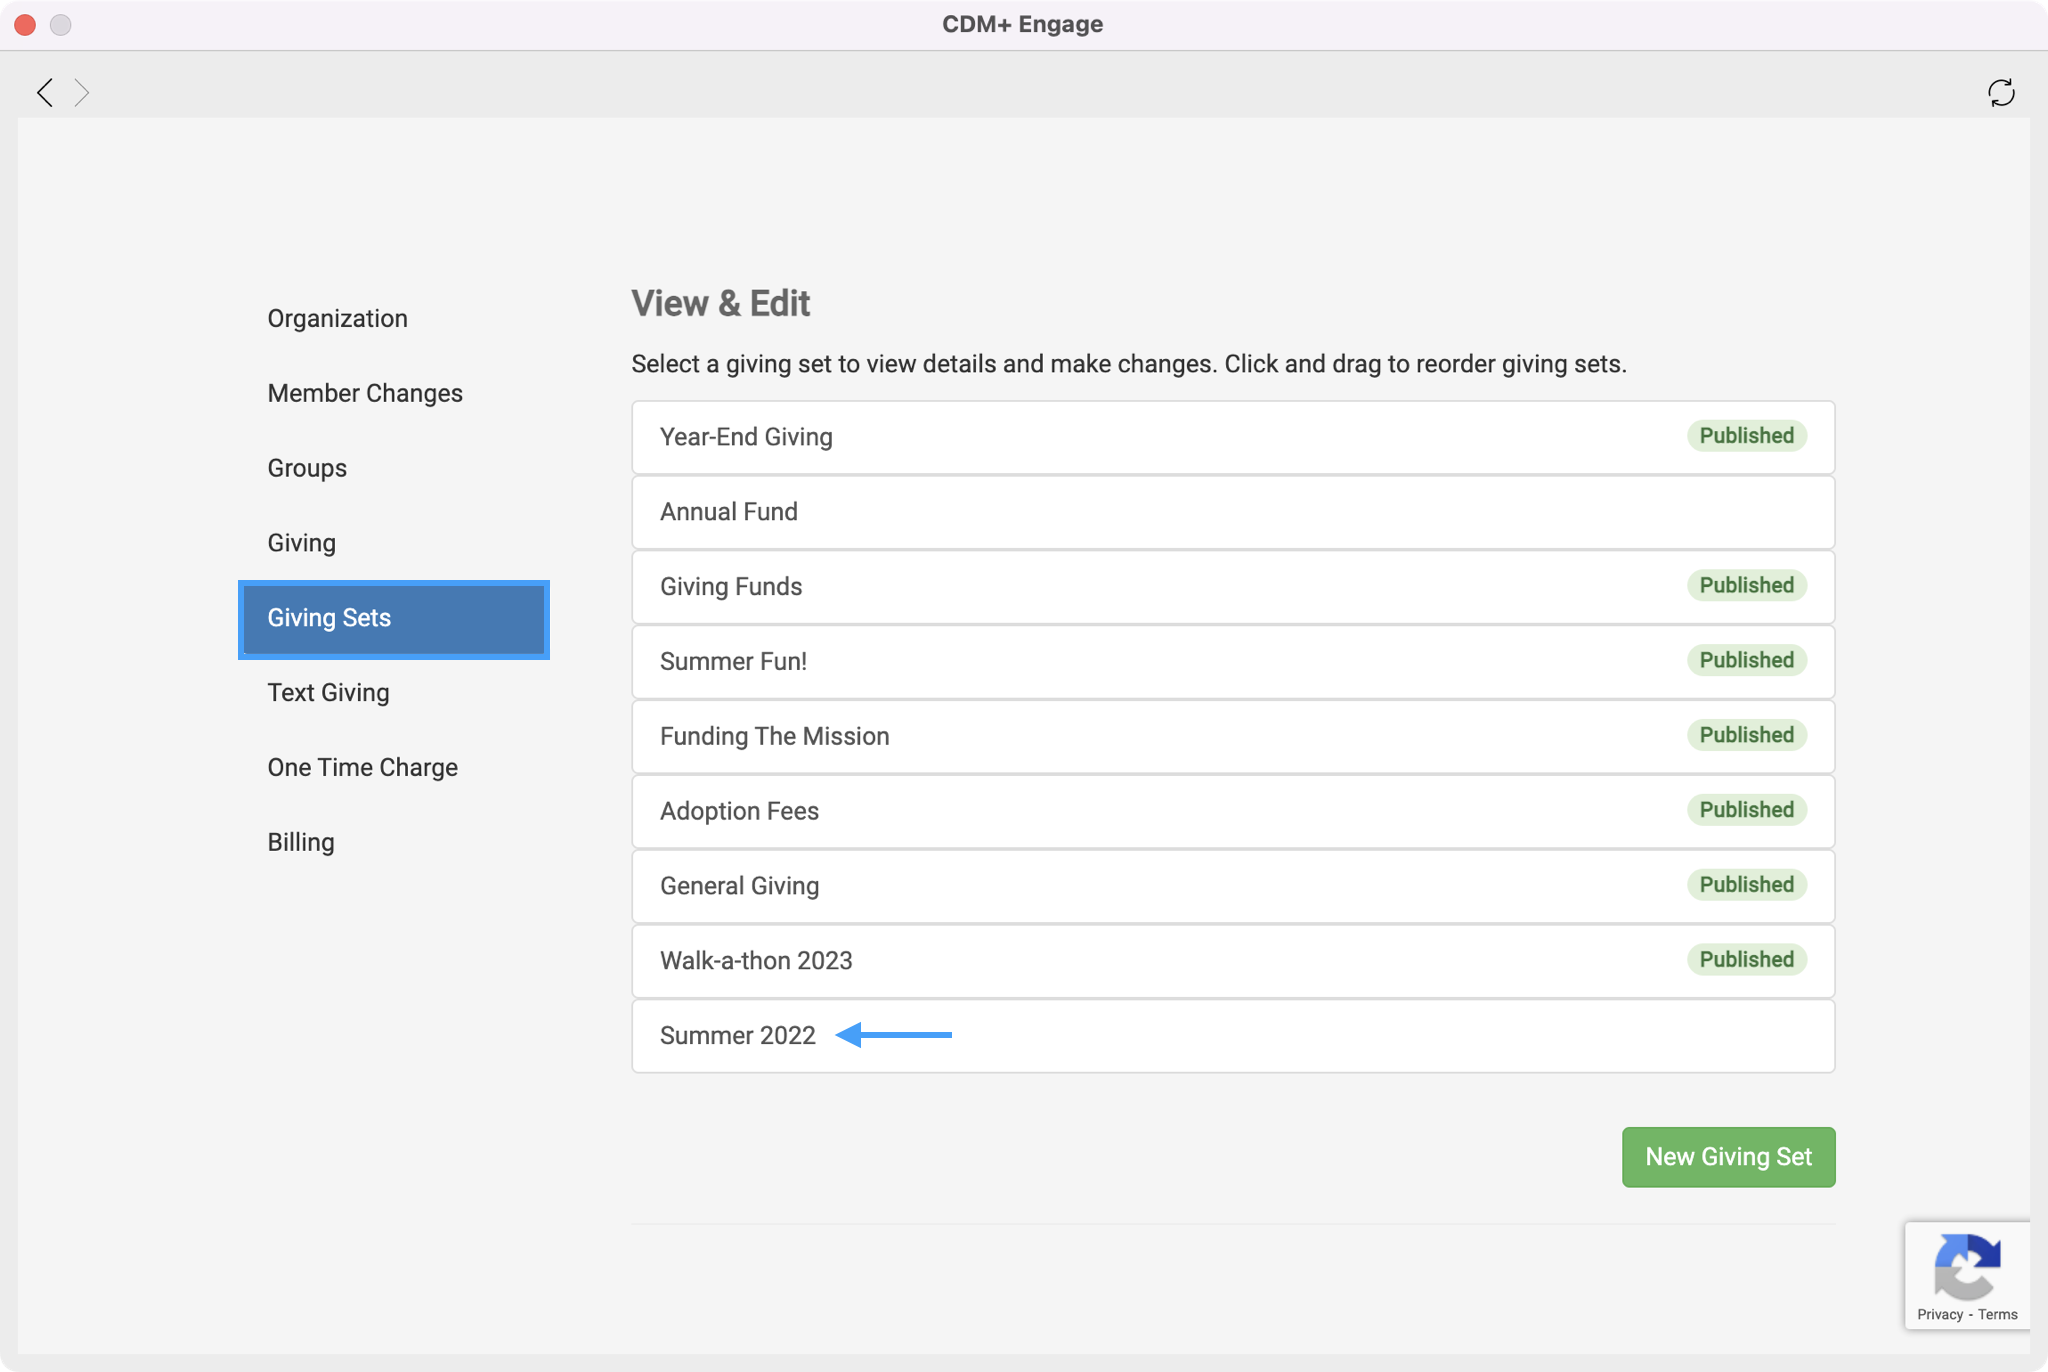Viewport: 2048px width, 1372px height.
Task: Select the Text Giving sidebar item
Action: point(328,692)
